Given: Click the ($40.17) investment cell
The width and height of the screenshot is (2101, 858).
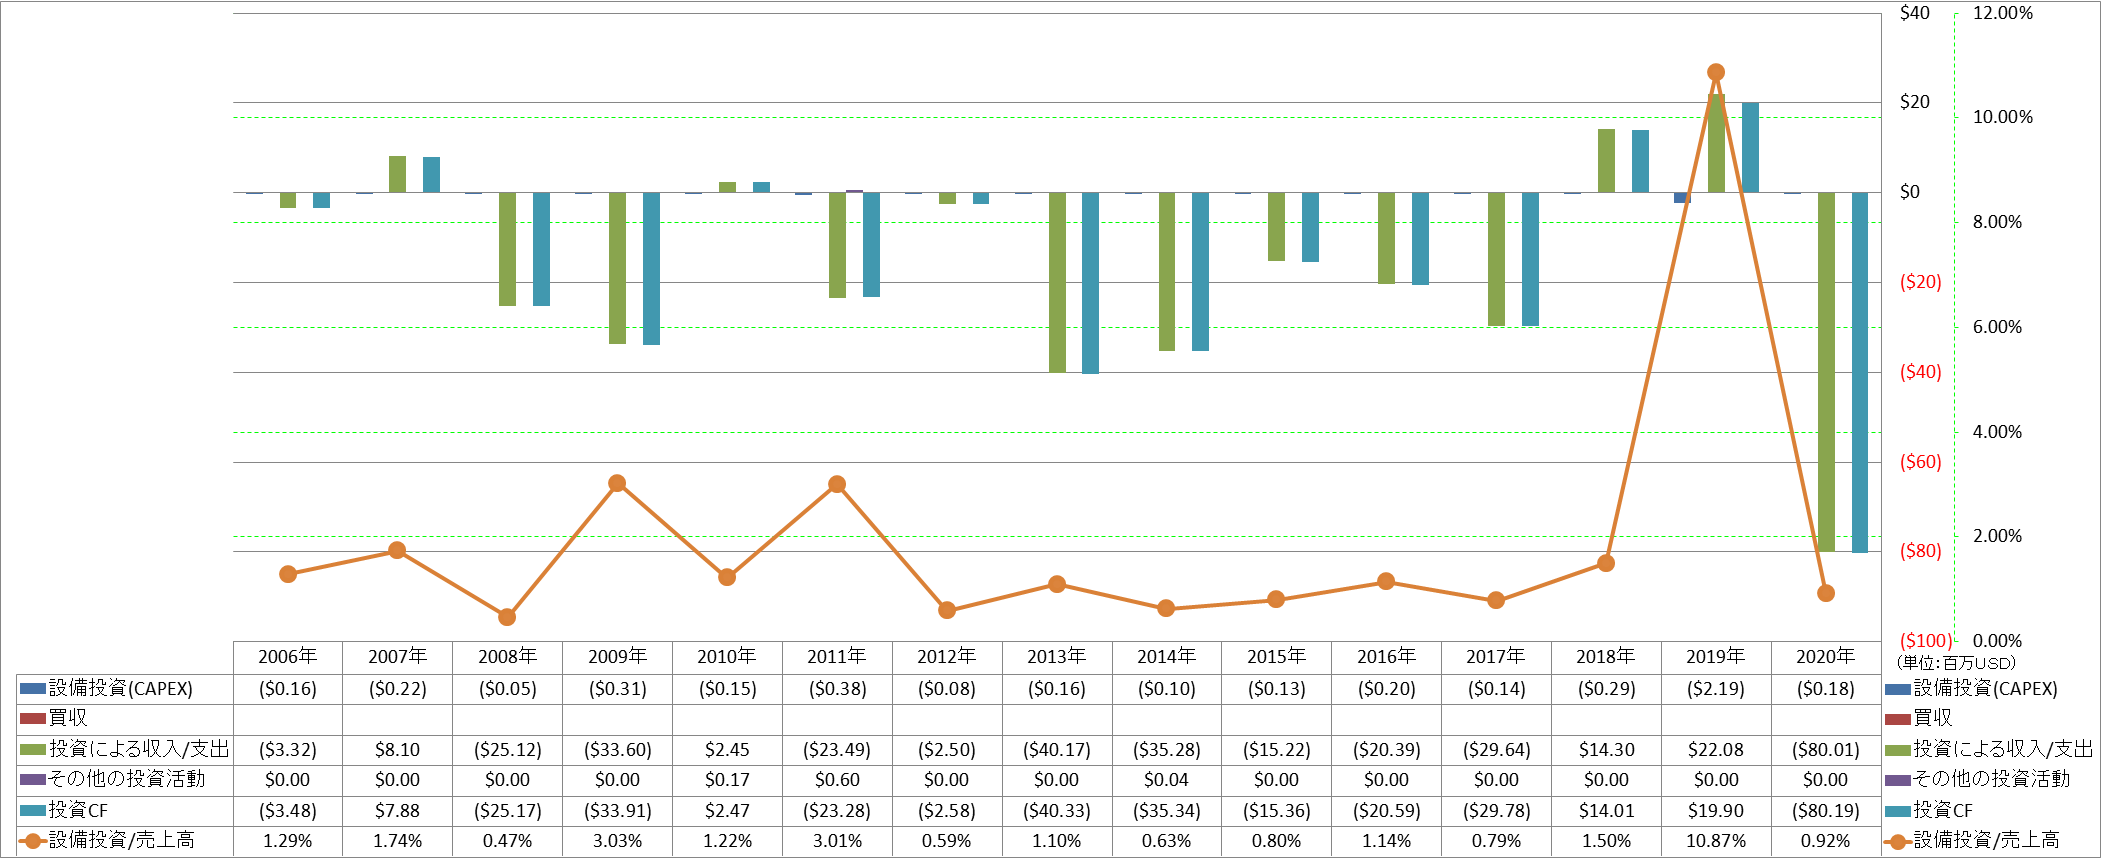Looking at the screenshot, I should pos(1057,750).
